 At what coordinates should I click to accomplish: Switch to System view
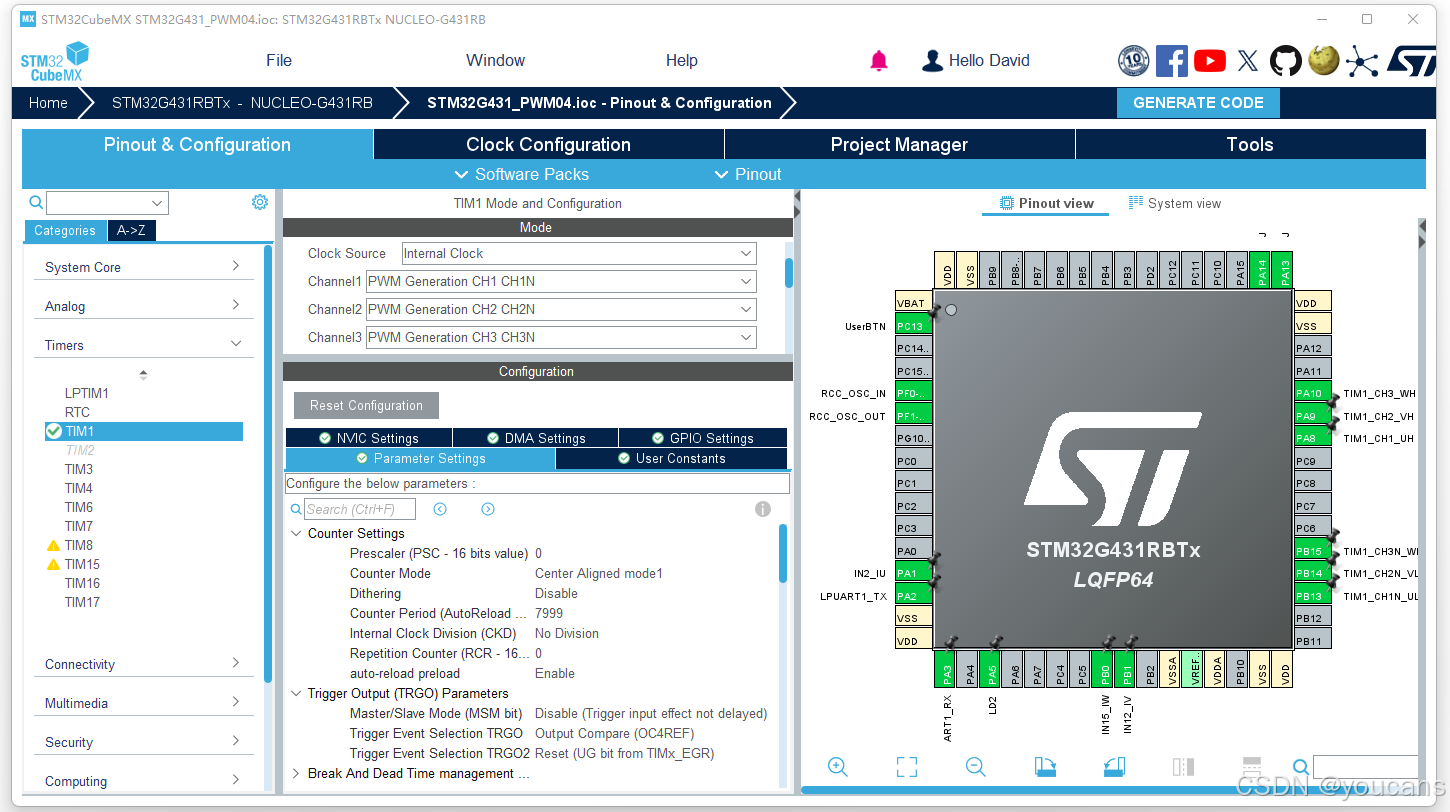[1175, 203]
